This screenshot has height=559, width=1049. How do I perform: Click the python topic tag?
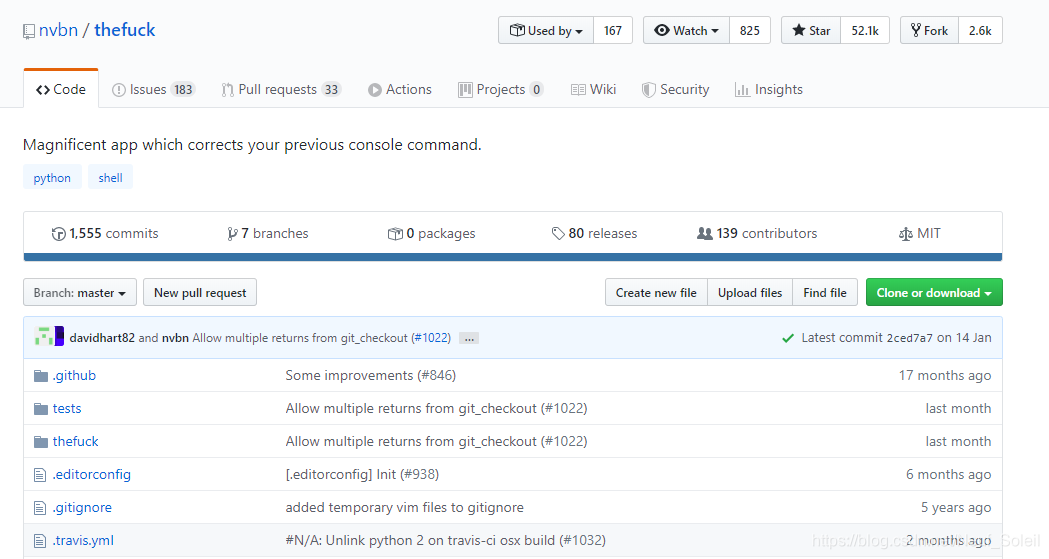point(52,177)
